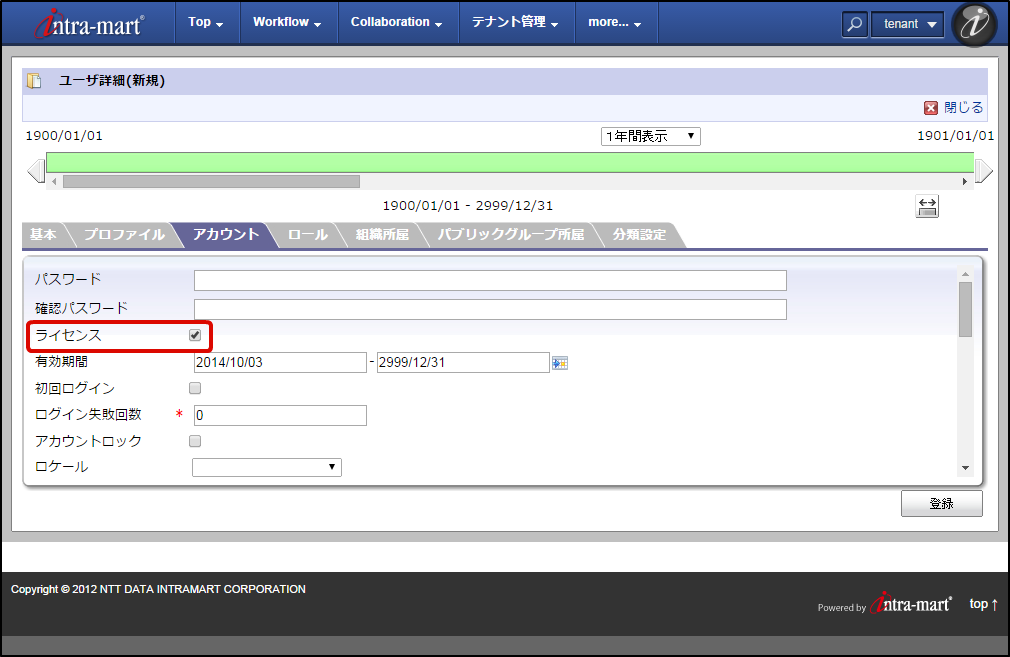Expand the tenant user menu

coord(908,24)
